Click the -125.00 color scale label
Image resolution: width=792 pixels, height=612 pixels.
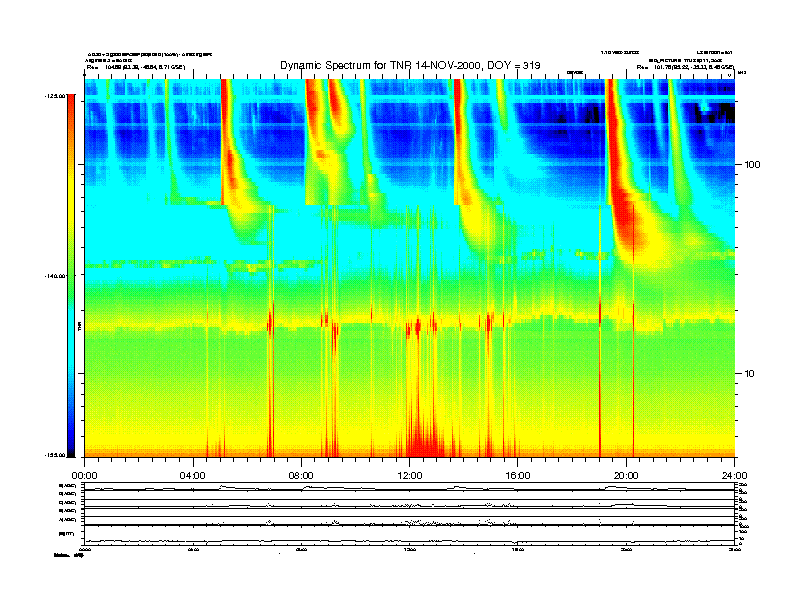[x=55, y=96]
